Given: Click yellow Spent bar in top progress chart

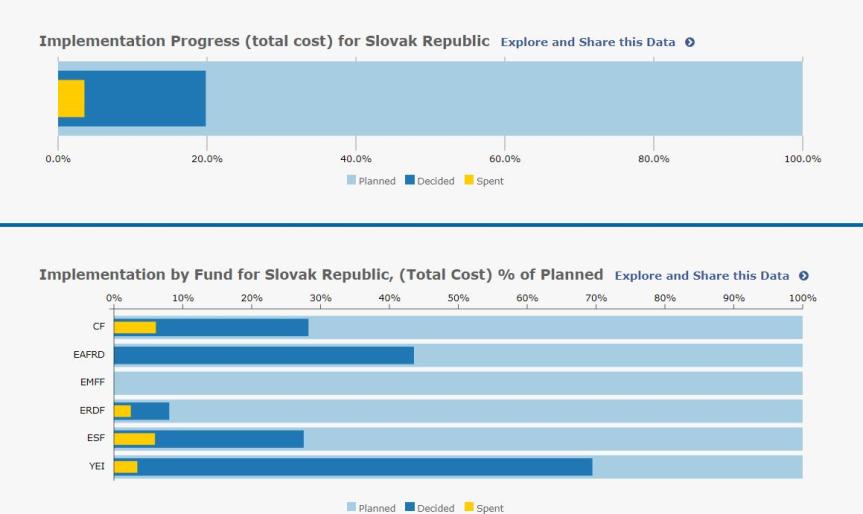Looking at the screenshot, I should (x=71, y=98).
